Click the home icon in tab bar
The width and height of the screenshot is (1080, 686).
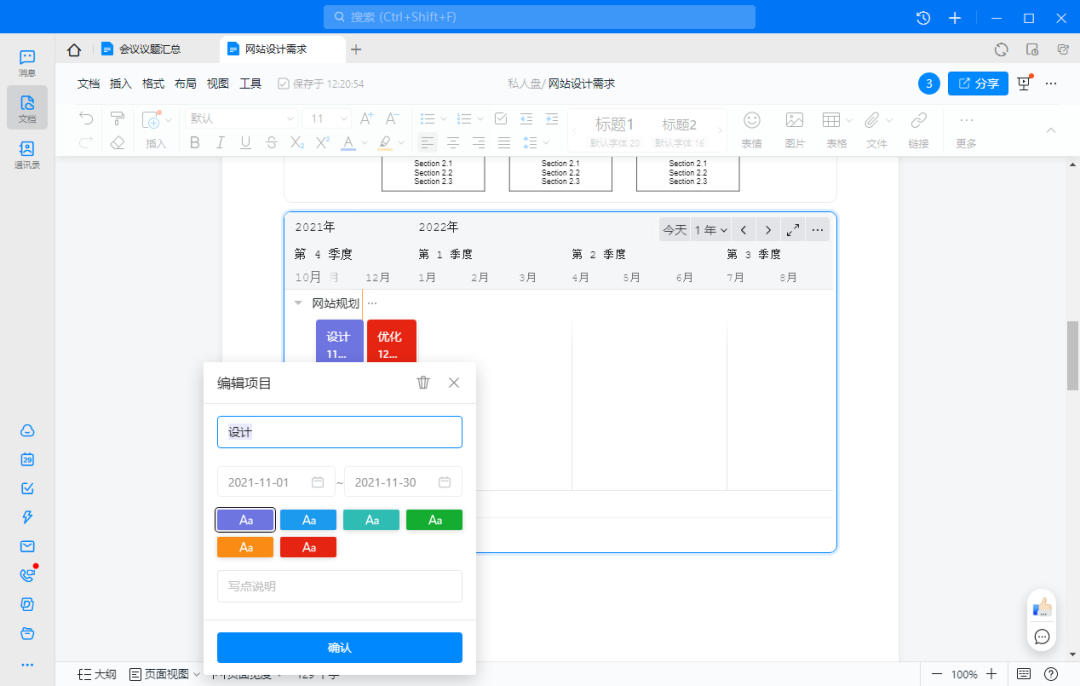pos(74,50)
